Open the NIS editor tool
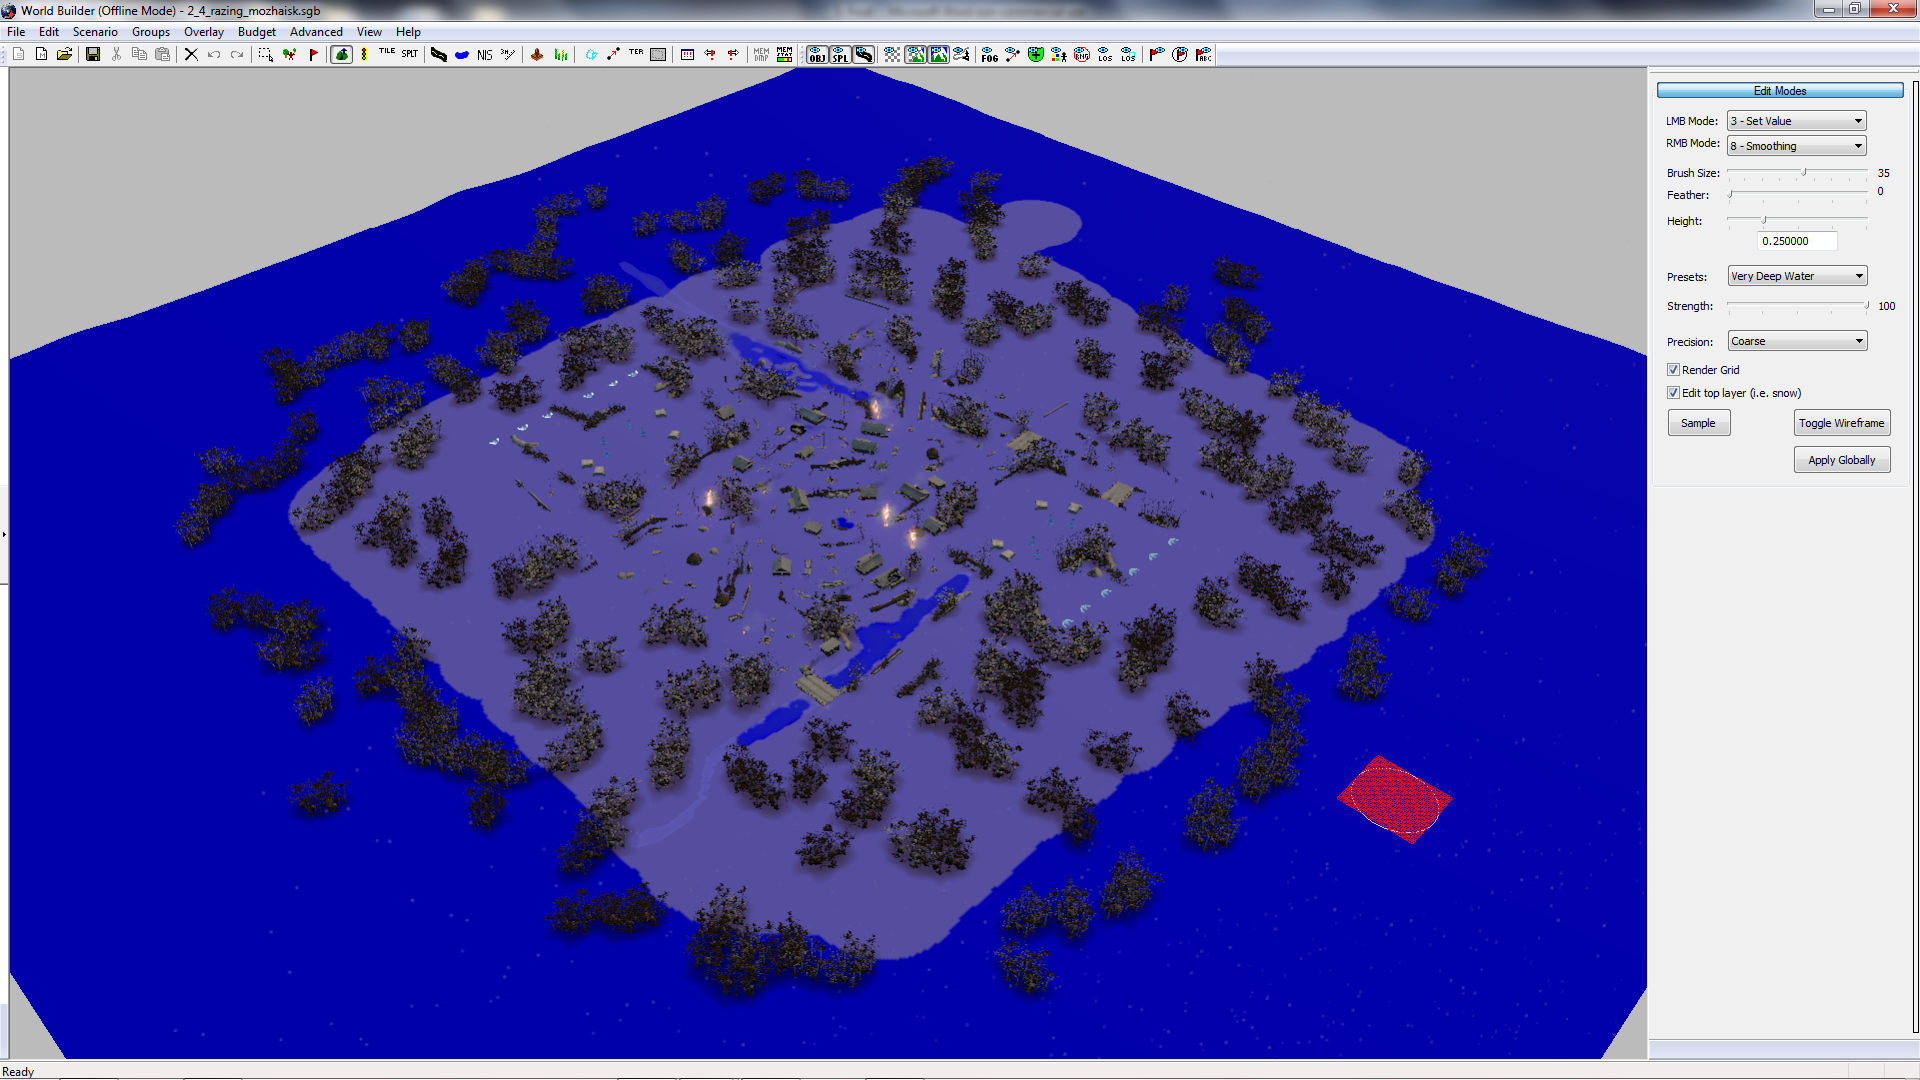This screenshot has height=1080, width=1920. (485, 55)
